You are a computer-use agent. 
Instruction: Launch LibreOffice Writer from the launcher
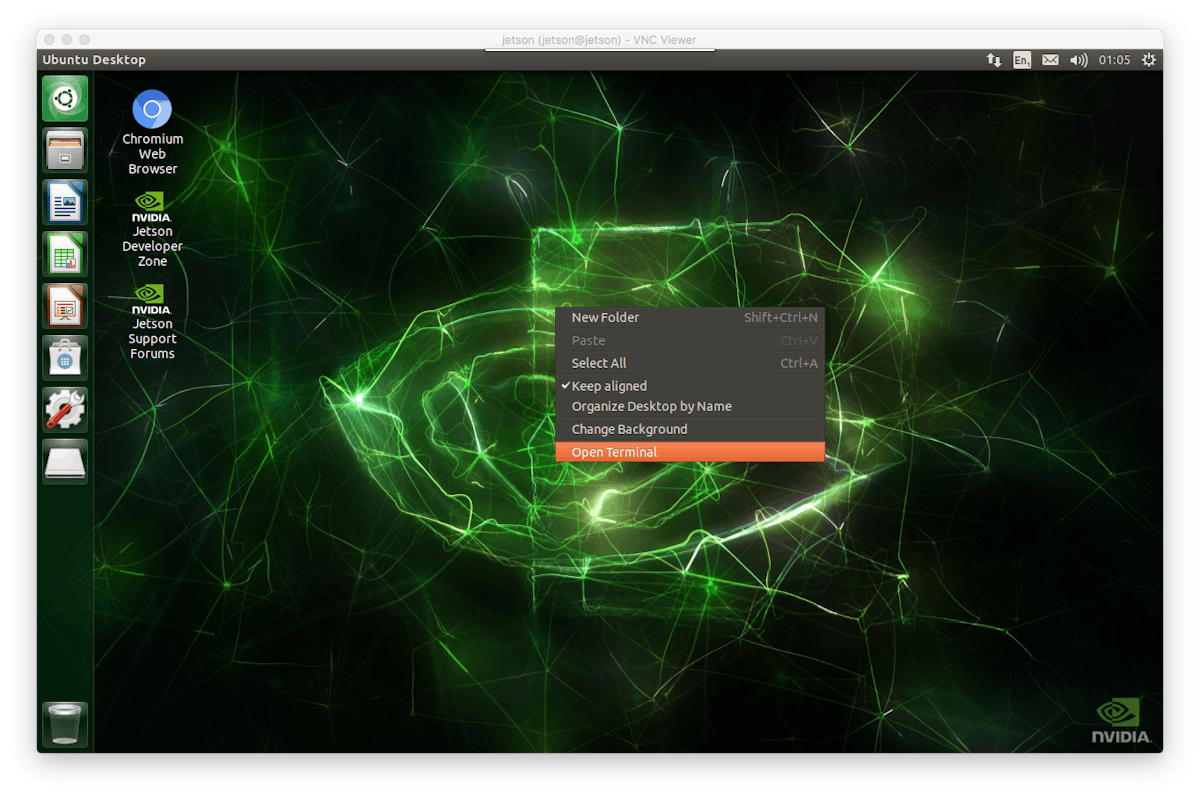64,202
